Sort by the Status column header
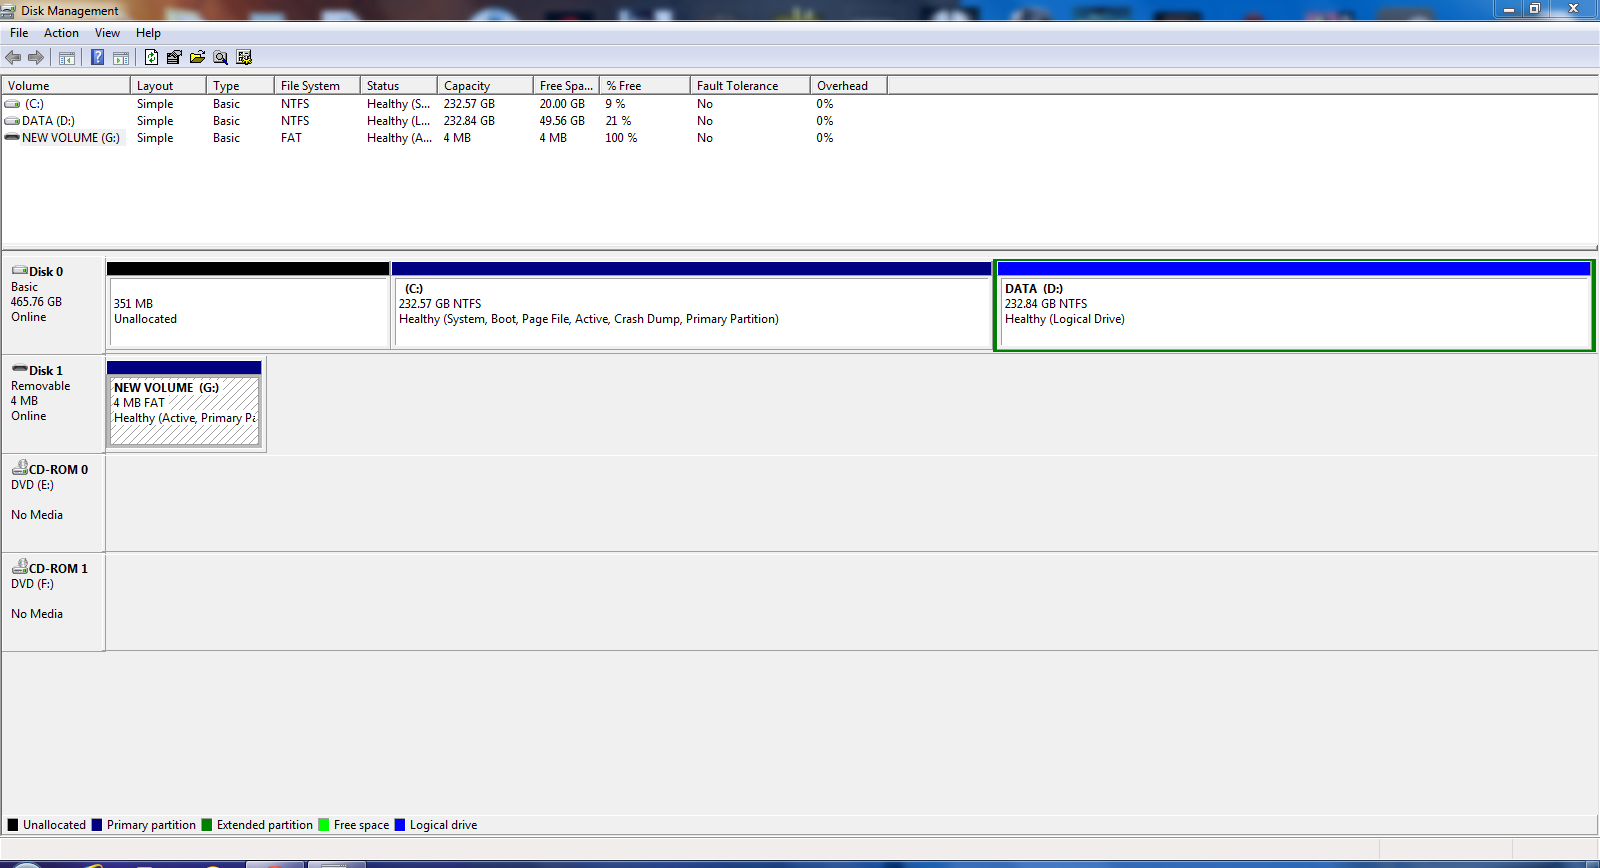This screenshot has width=1600, height=868. click(399, 86)
